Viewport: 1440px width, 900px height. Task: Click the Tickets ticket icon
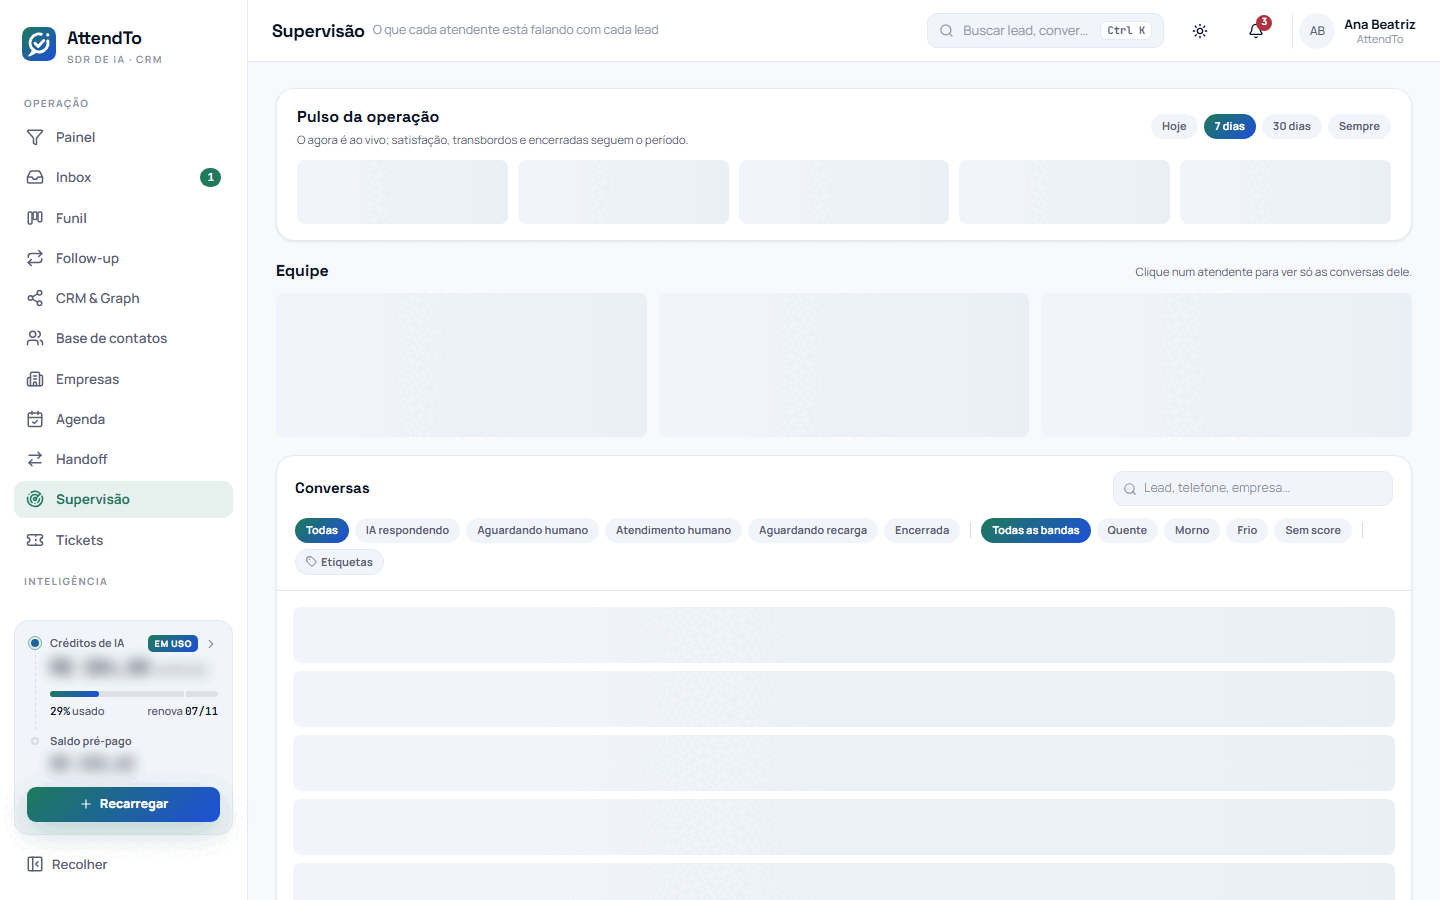[x=35, y=540]
